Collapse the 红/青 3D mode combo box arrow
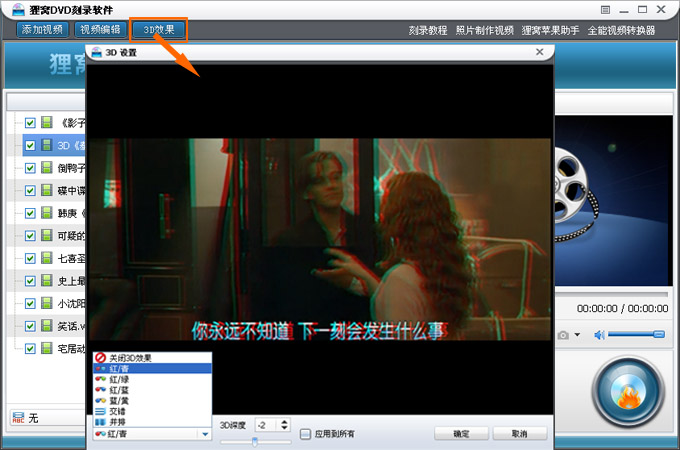This screenshot has height=450, width=680. click(205, 434)
